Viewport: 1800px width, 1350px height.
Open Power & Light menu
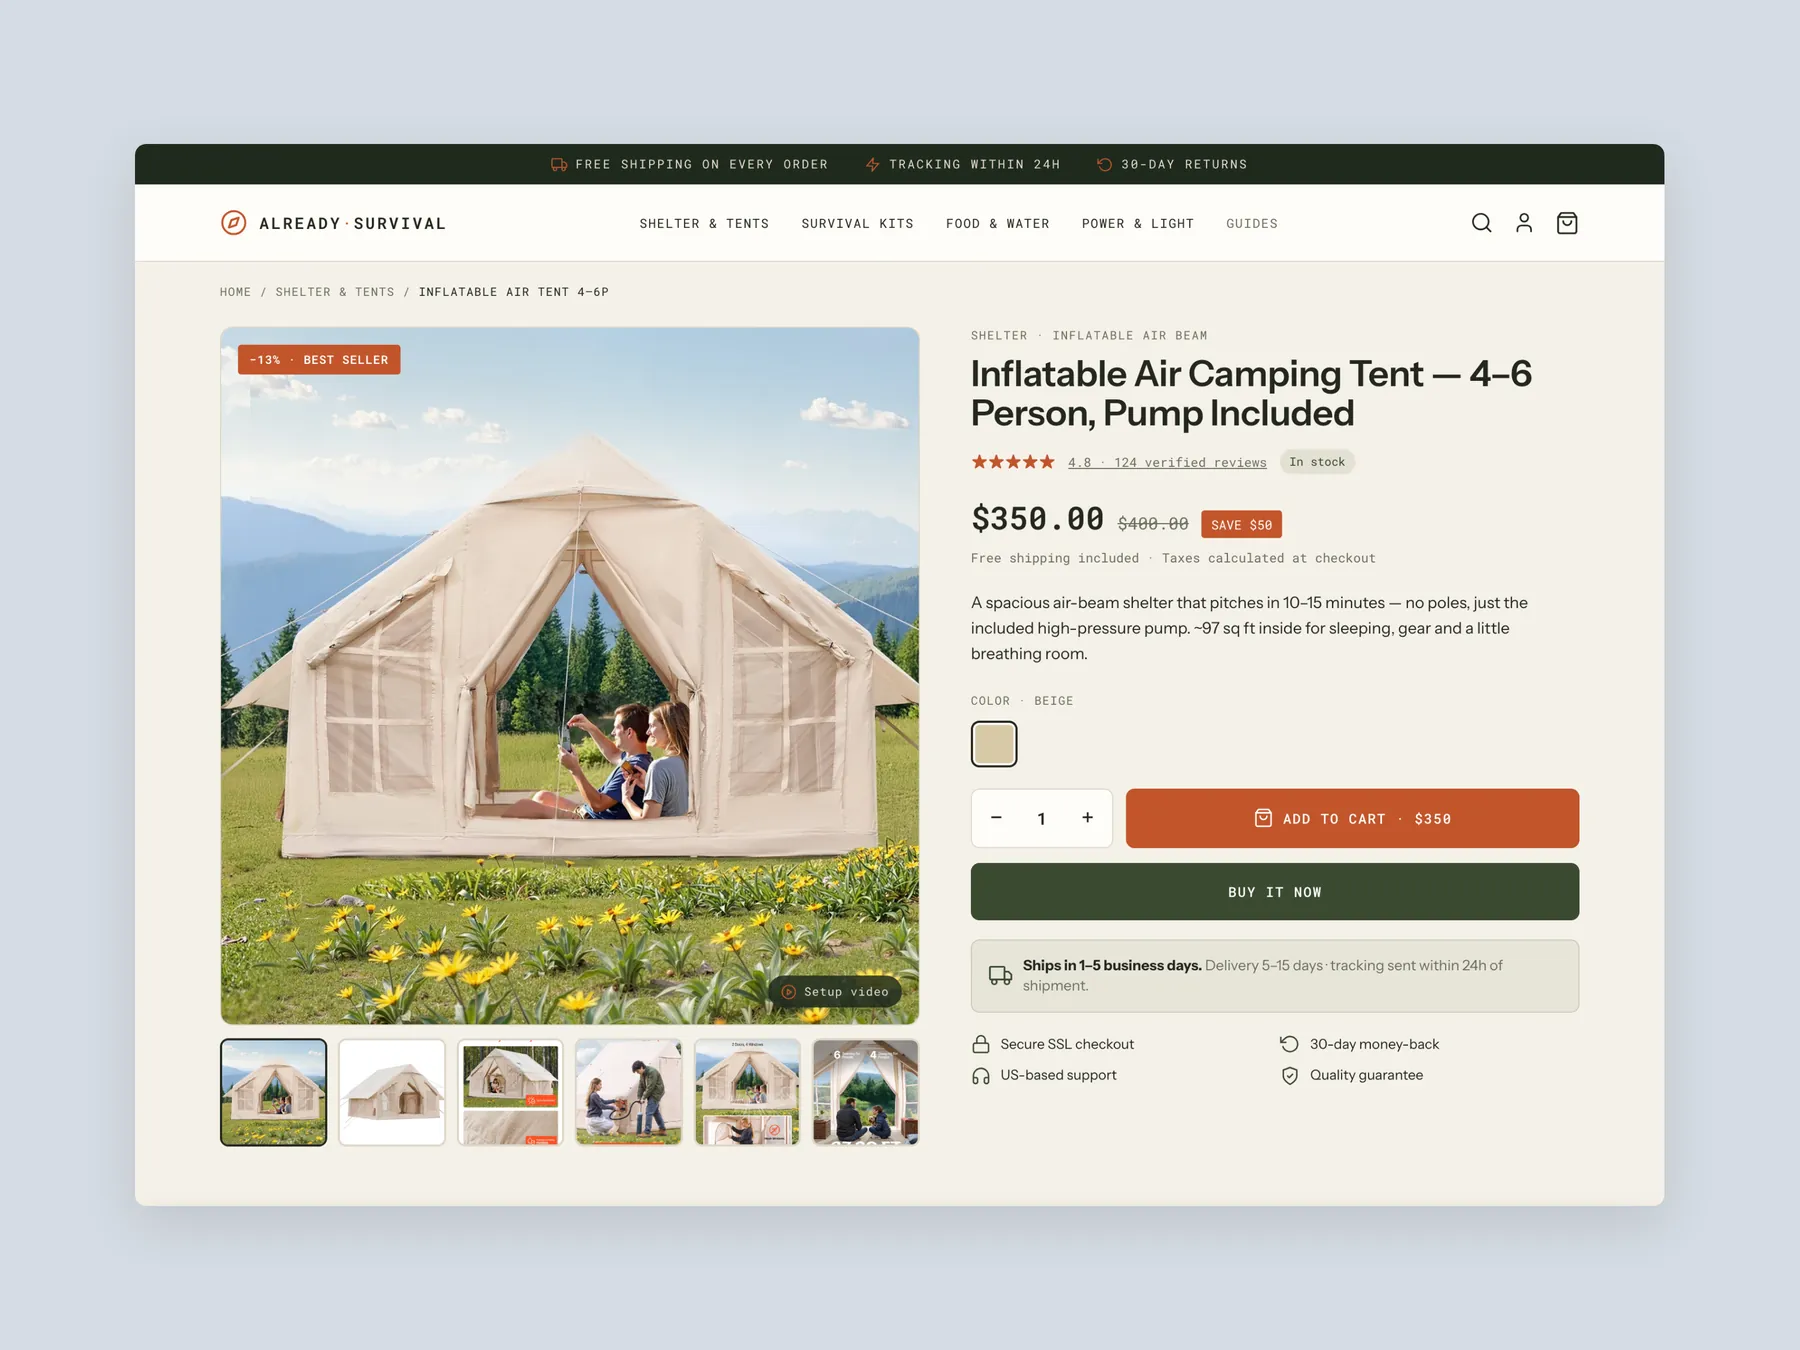coord(1137,224)
